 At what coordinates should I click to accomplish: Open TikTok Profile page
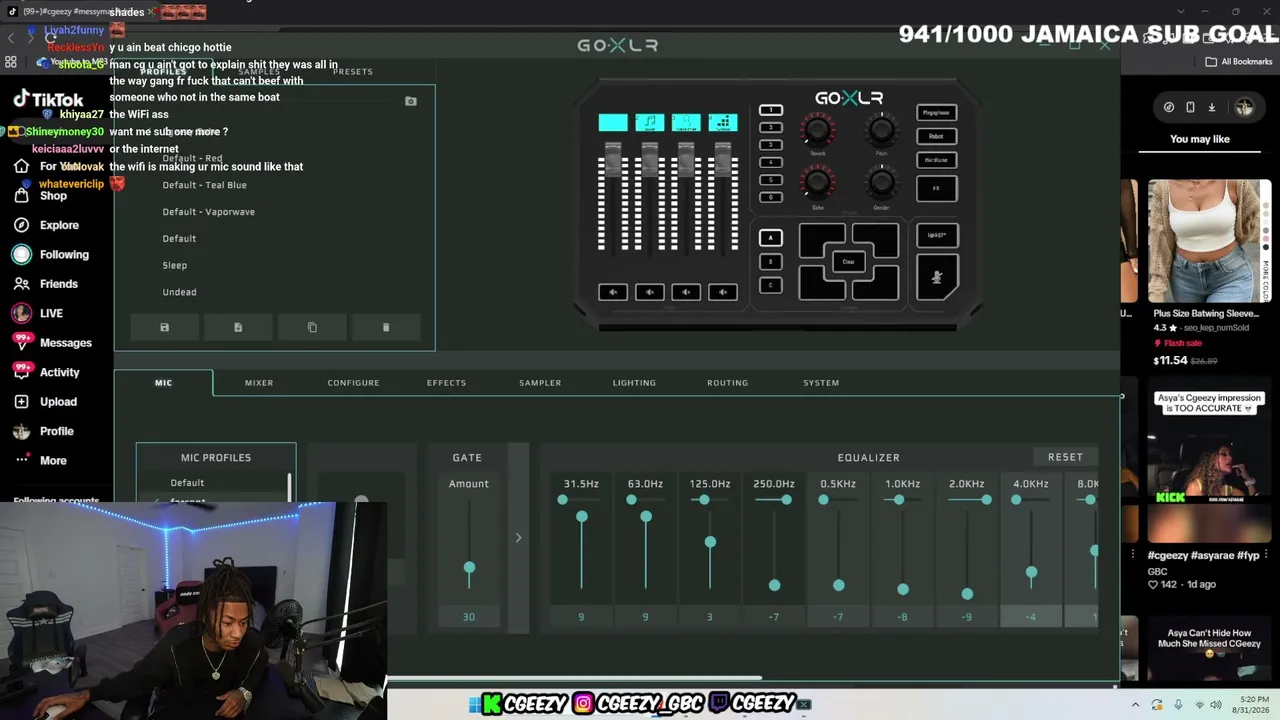pyautogui.click(x=56, y=431)
